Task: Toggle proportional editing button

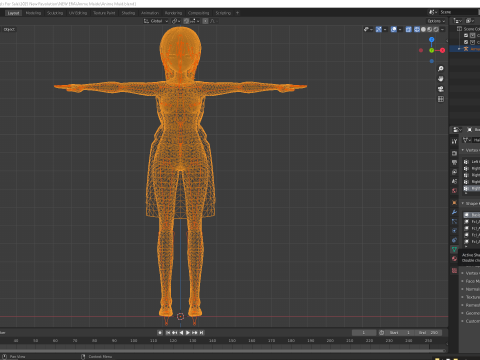Action: click(205, 21)
